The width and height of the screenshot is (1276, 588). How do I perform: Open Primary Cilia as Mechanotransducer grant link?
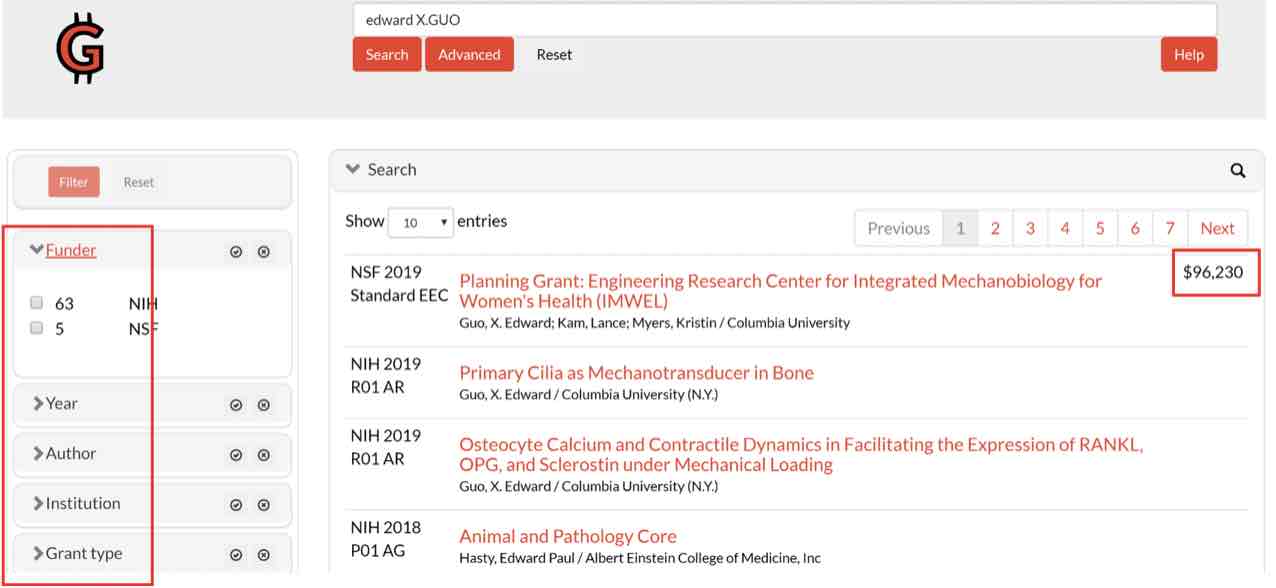point(636,373)
